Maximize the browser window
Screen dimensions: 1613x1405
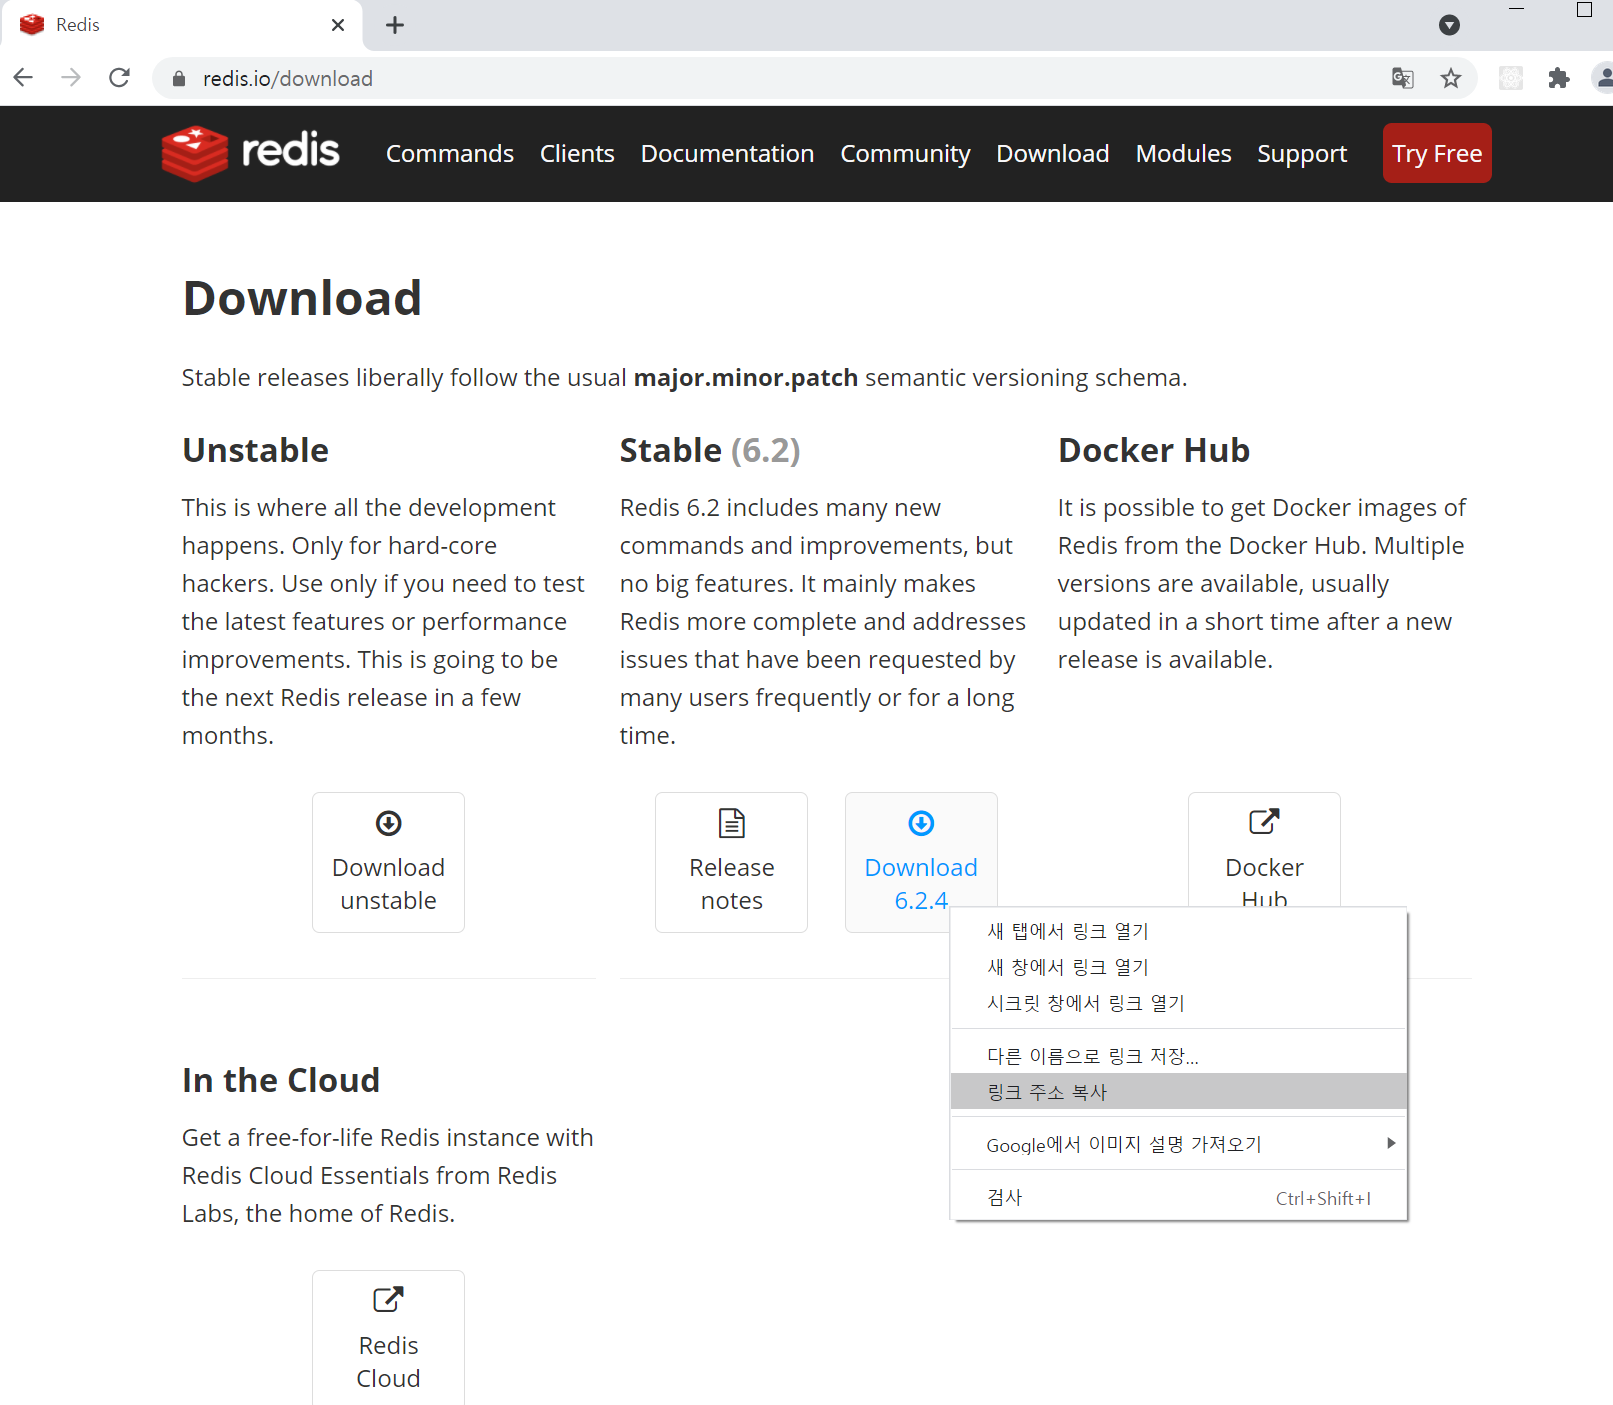(1584, 10)
